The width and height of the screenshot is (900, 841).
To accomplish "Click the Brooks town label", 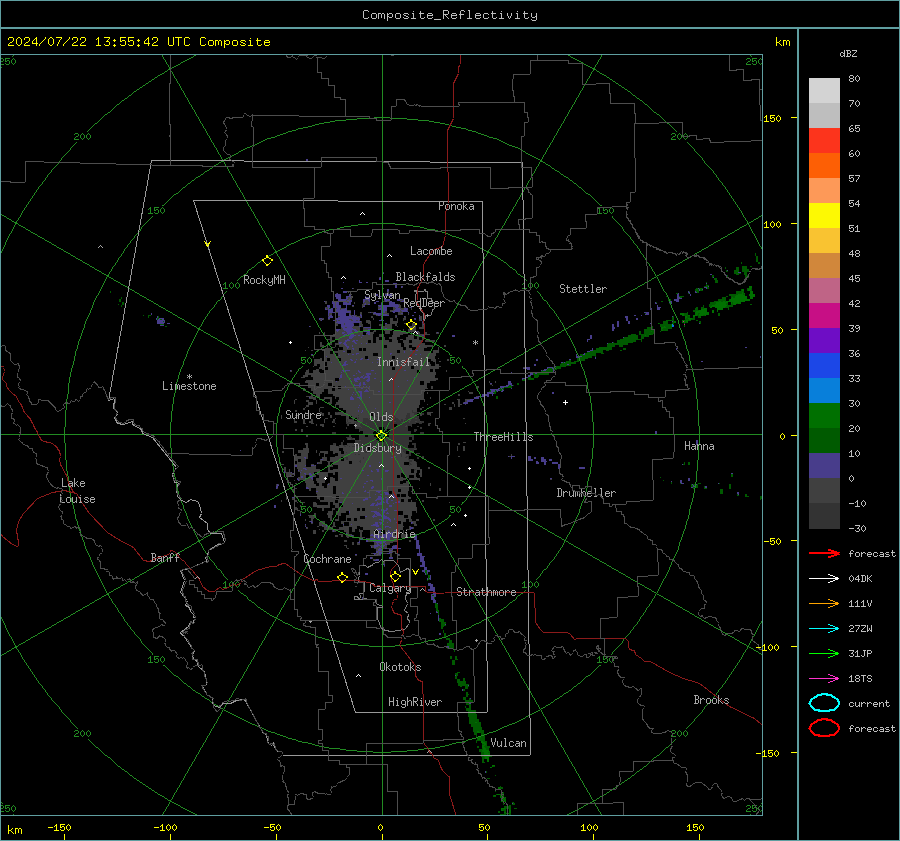I will tap(711, 700).
